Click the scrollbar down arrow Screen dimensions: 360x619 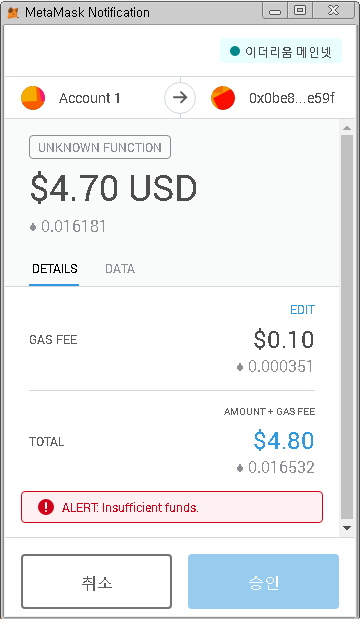(x=347, y=528)
